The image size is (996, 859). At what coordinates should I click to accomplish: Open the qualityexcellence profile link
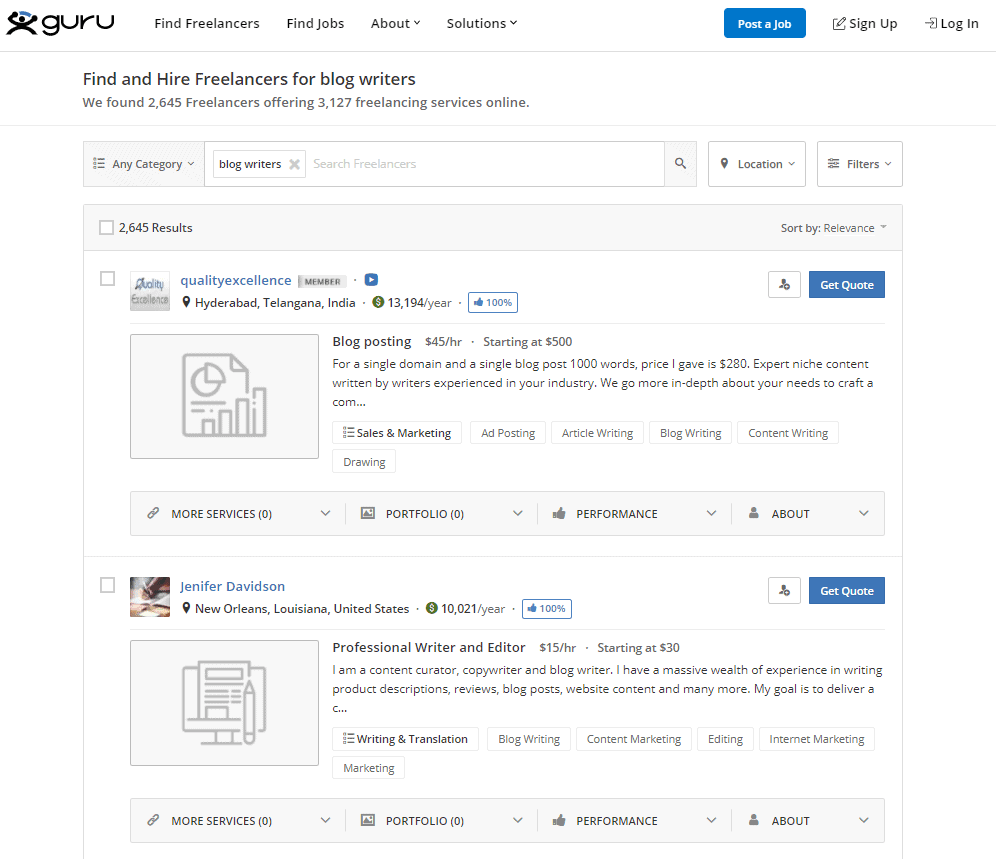pyautogui.click(x=236, y=280)
